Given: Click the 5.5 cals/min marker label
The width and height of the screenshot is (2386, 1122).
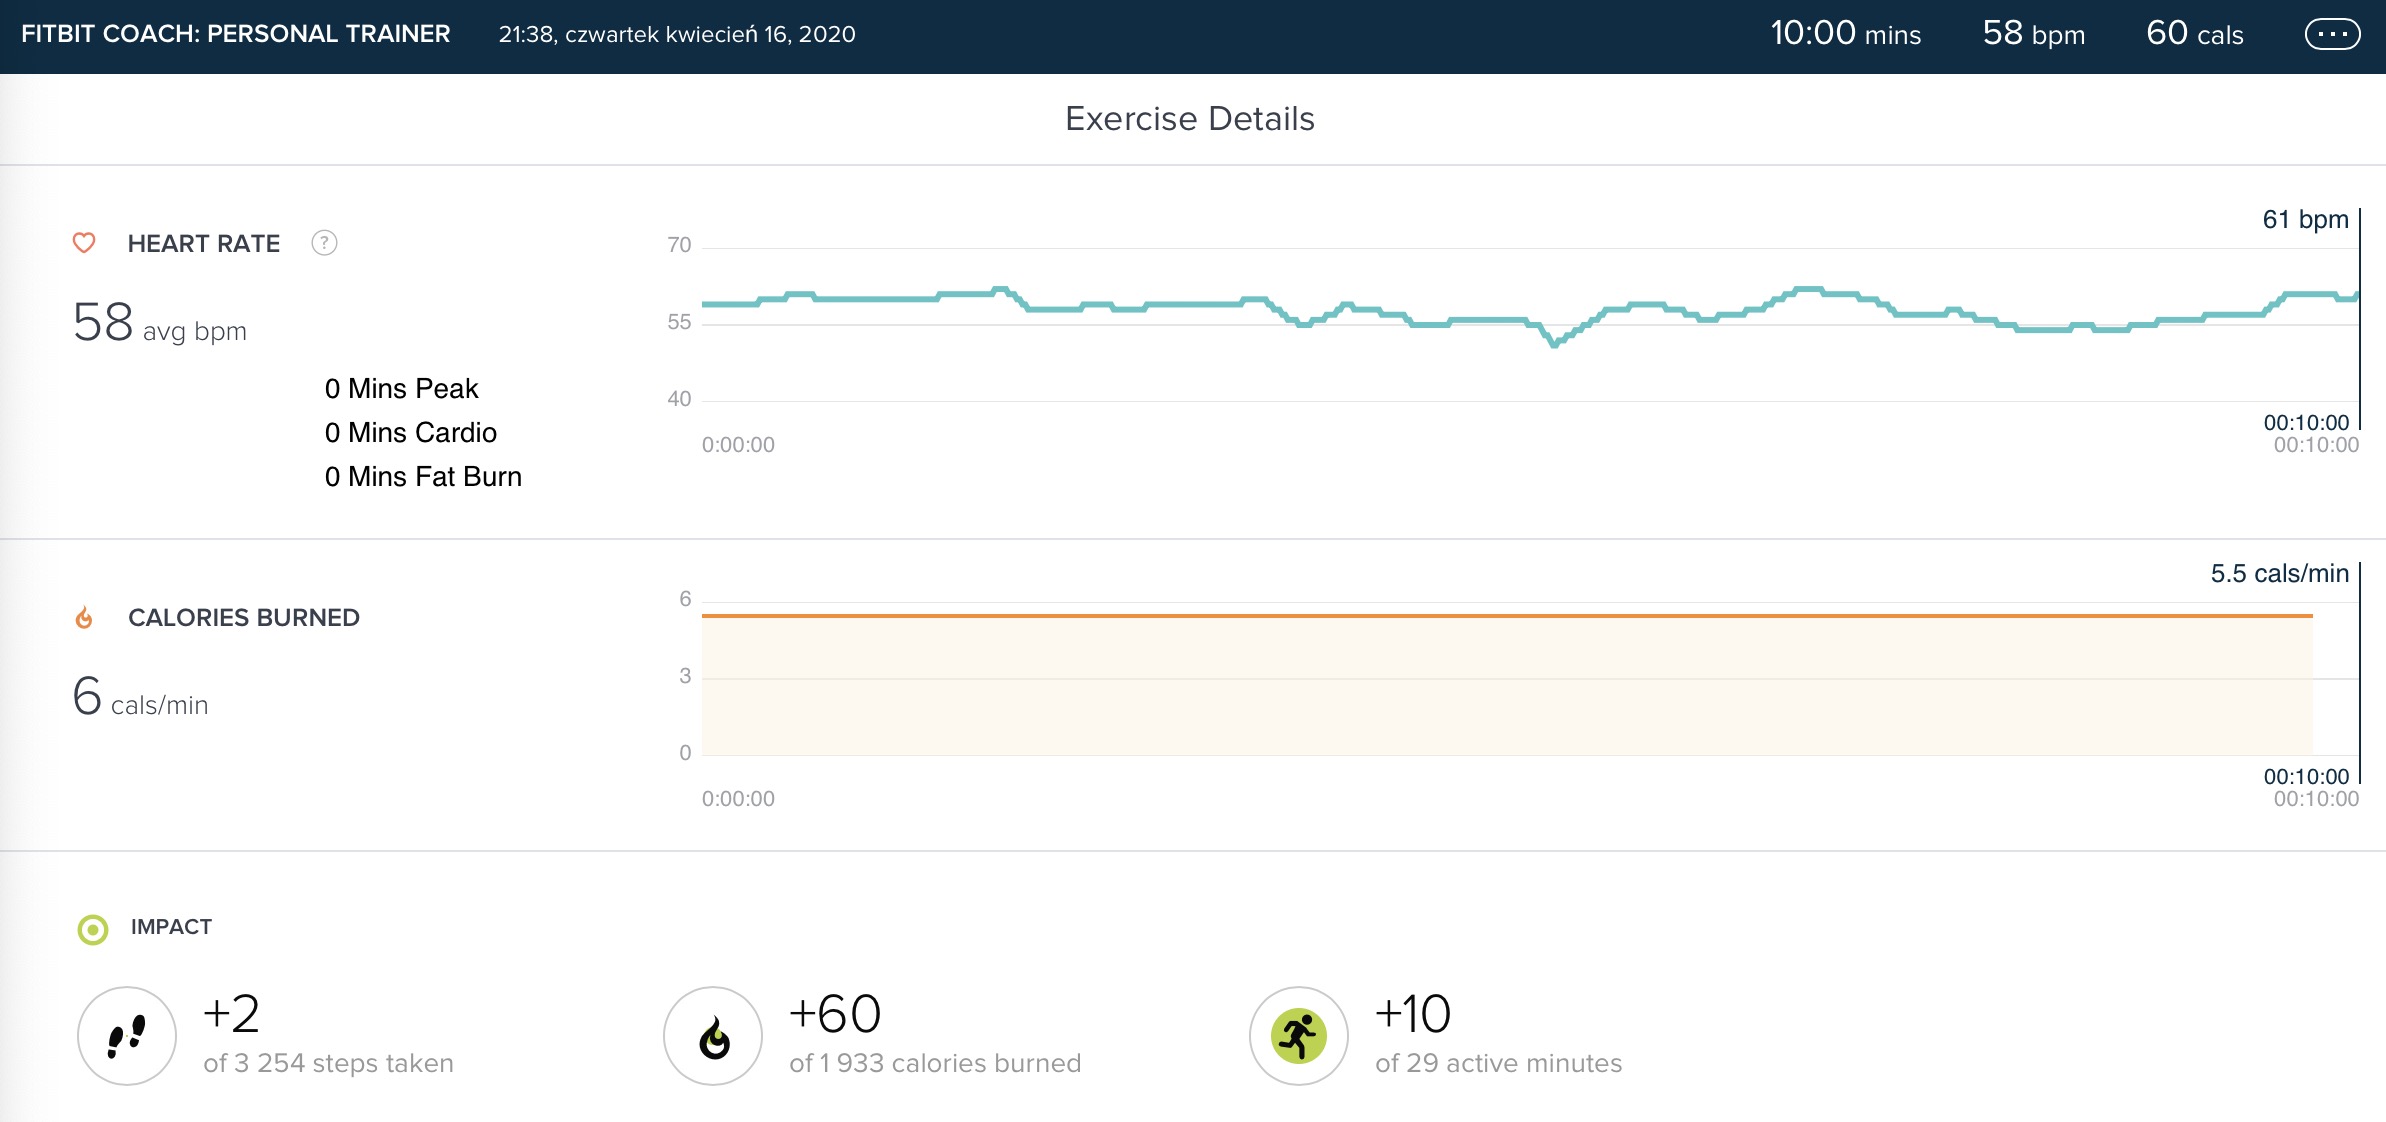Looking at the screenshot, I should tap(2279, 573).
